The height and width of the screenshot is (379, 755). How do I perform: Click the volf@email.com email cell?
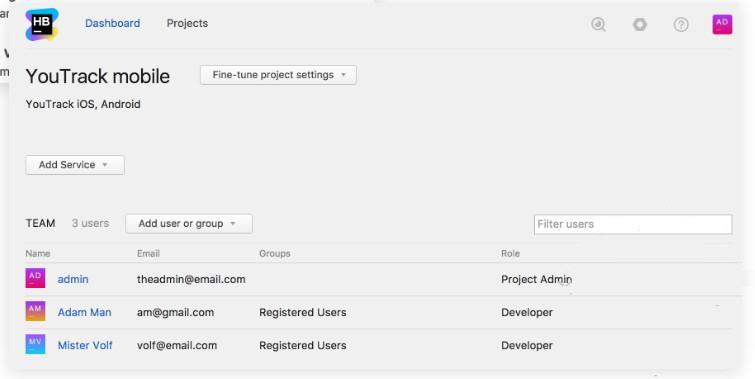177,345
